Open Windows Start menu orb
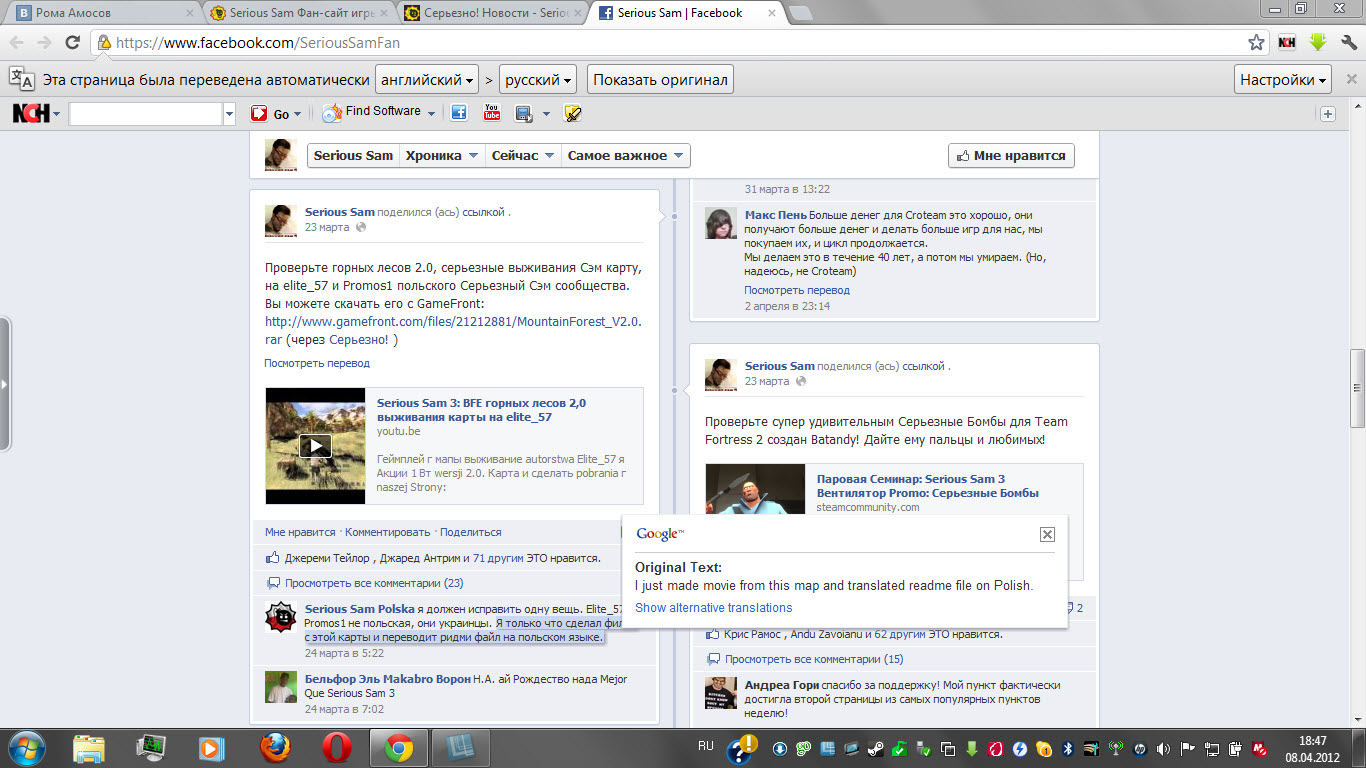Screen dimensions: 1366x768 point(27,747)
